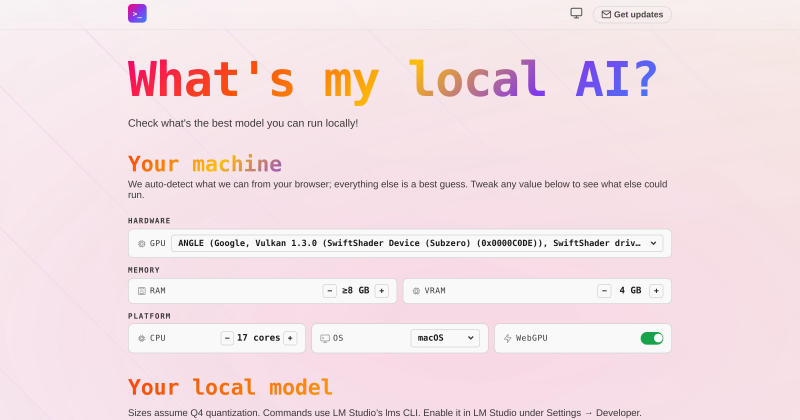800x420 pixels.
Task: Click the 17 cores value
Action: click(x=259, y=338)
